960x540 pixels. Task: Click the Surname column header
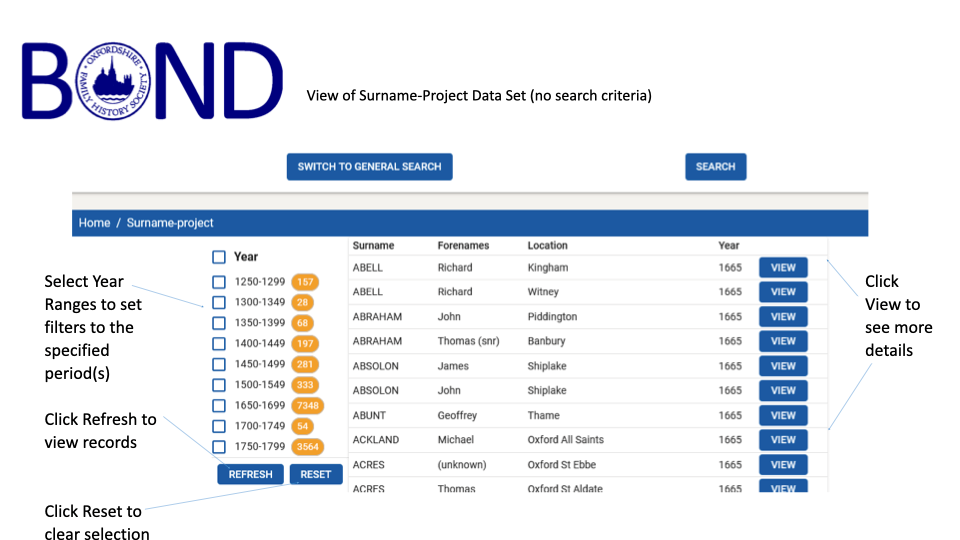373,246
